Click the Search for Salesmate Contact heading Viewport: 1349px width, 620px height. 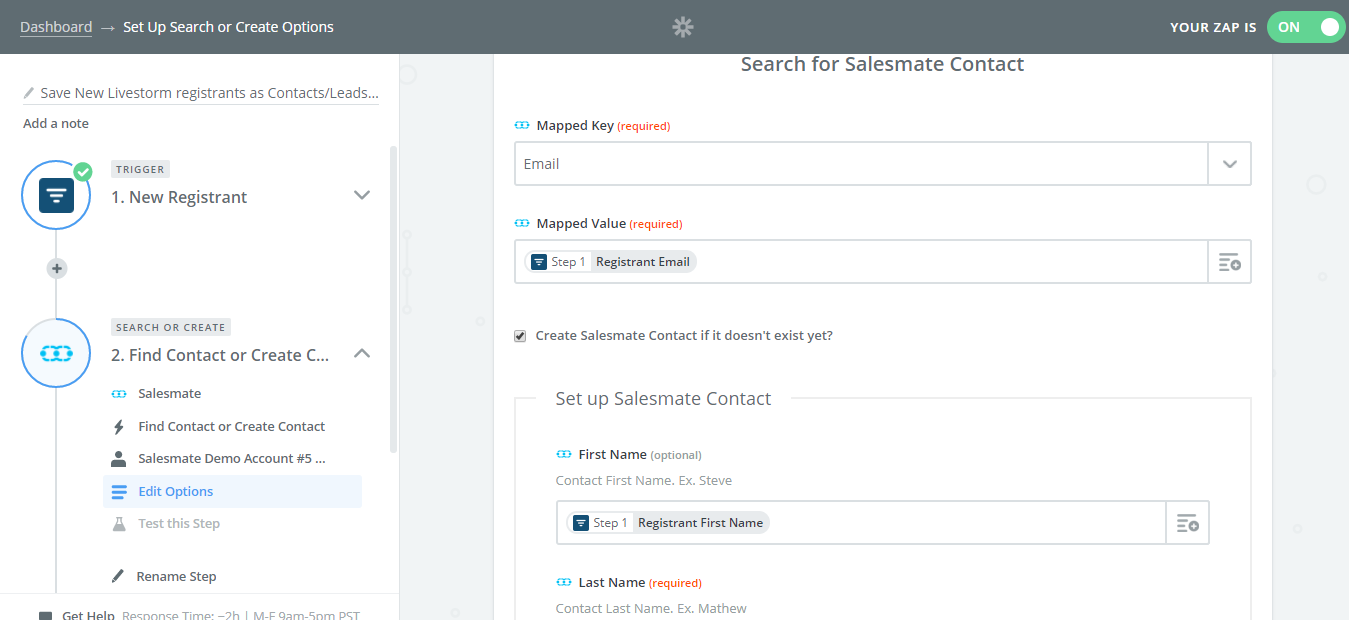point(882,64)
